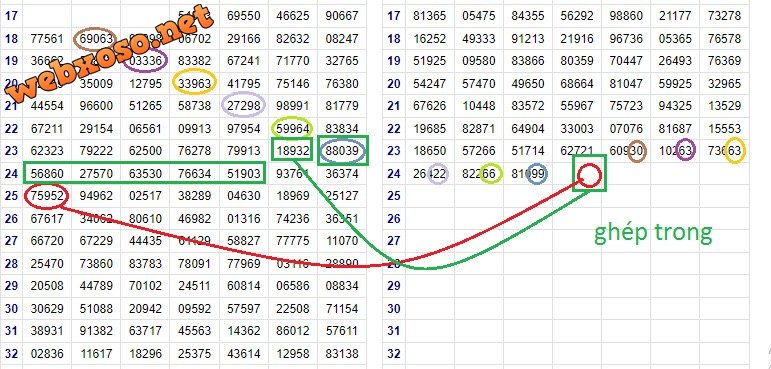771x369 pixels.
Task: Select cell 38931 in row 31
Action: (47, 331)
